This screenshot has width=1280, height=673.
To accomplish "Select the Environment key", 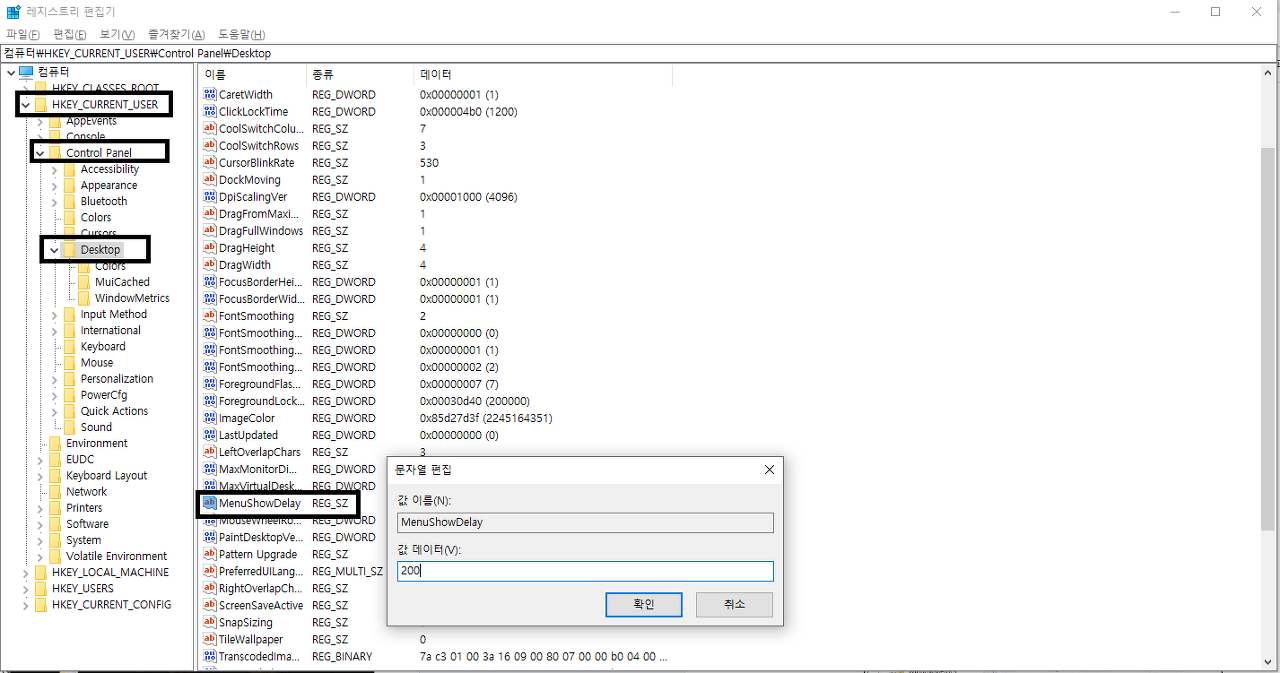I will pos(97,443).
